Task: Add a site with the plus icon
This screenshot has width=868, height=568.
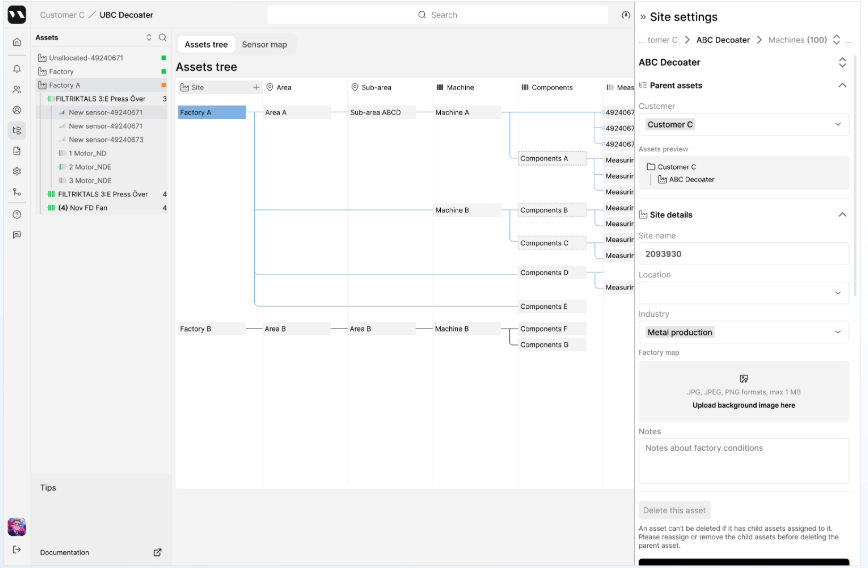Action: [256, 88]
